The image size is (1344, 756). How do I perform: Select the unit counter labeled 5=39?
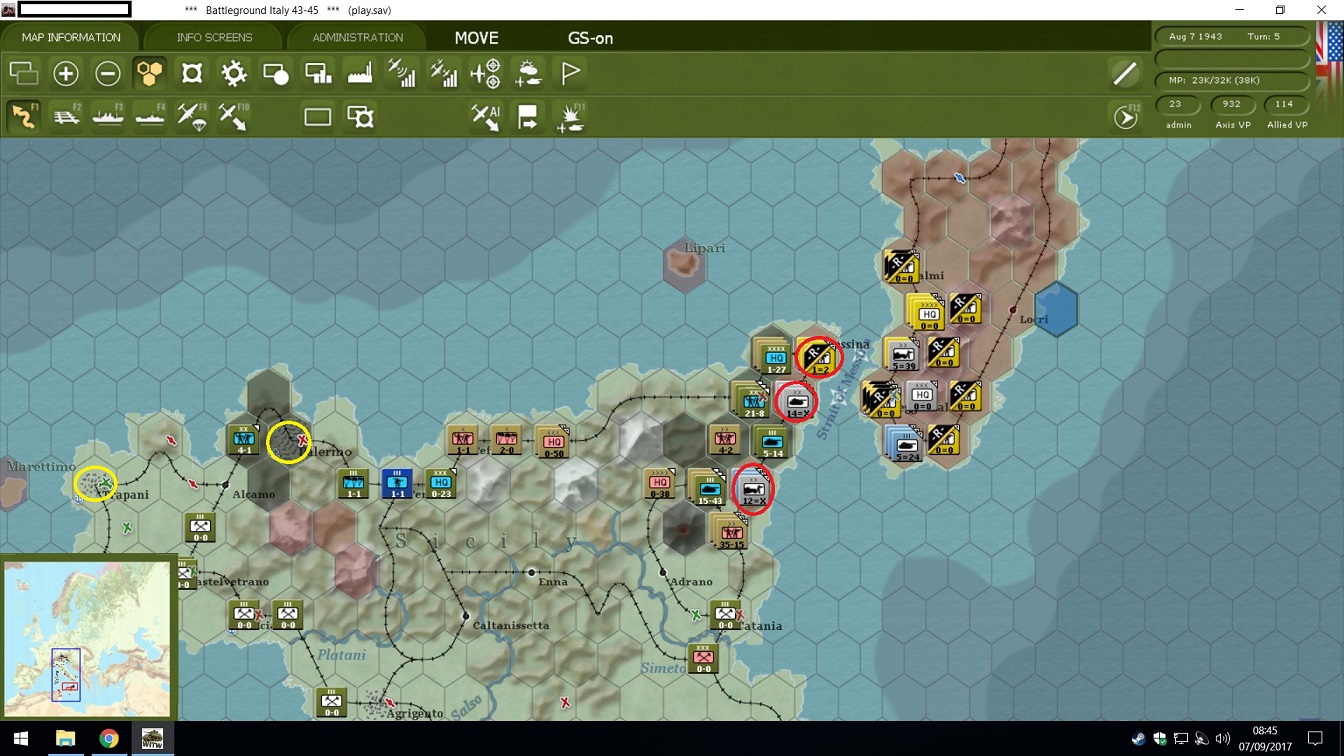pos(904,355)
